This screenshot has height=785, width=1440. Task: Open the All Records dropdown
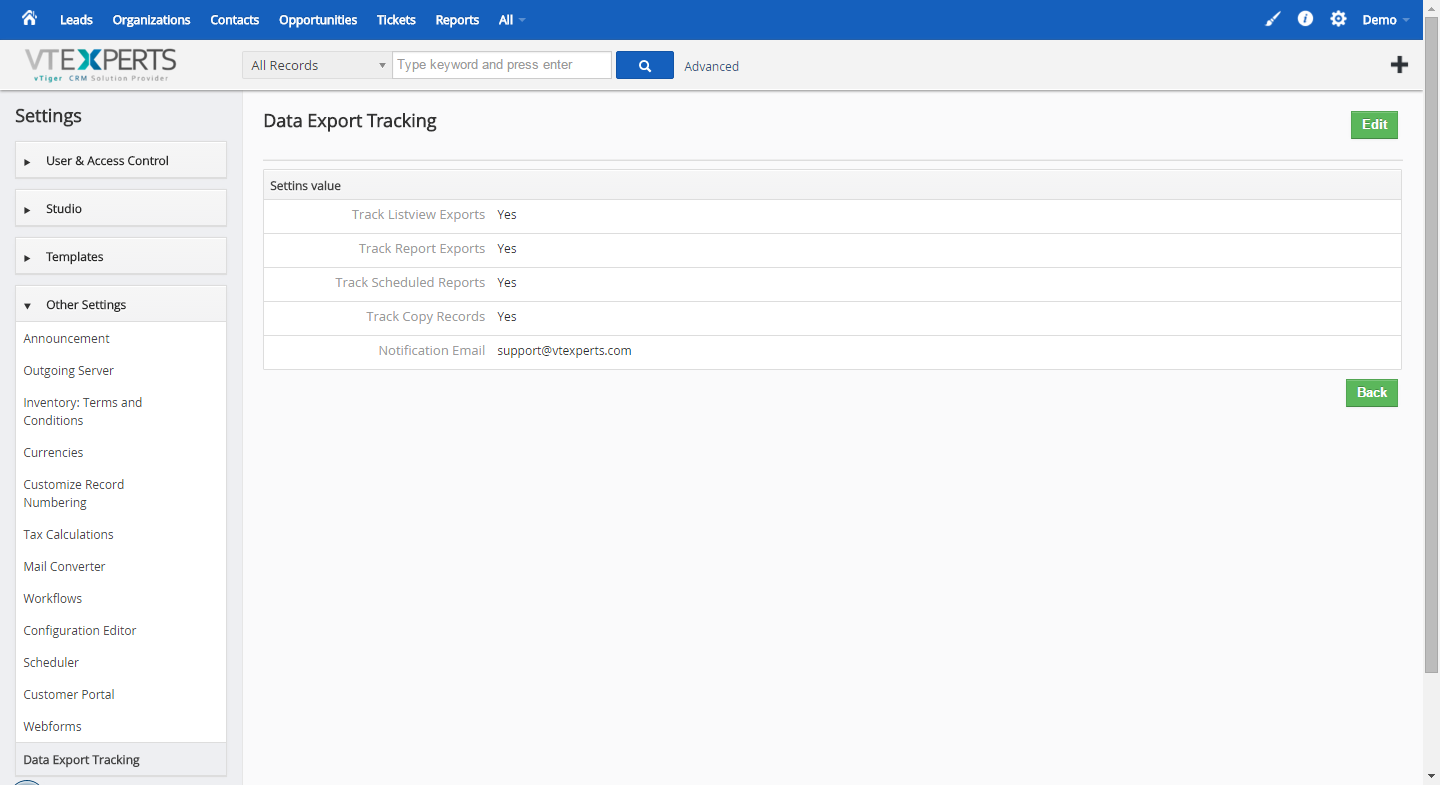pyautogui.click(x=317, y=65)
